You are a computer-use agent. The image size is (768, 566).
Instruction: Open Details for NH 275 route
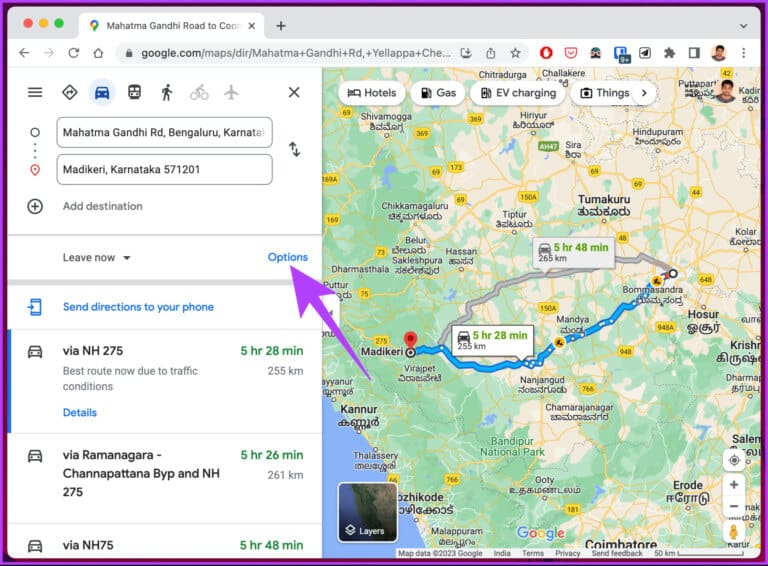[79, 412]
